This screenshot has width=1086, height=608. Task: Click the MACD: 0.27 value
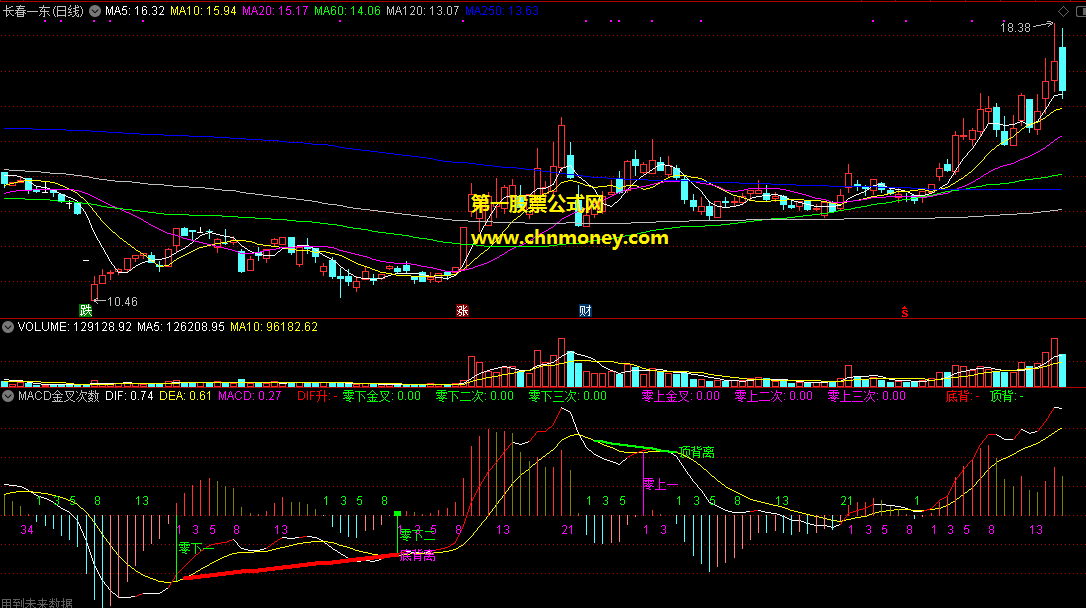pyautogui.click(x=249, y=396)
